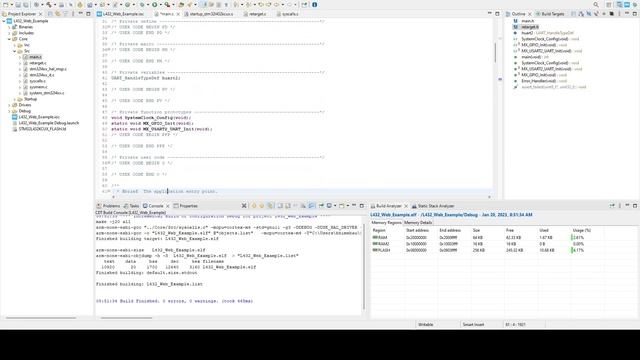The height and width of the screenshot is (360, 640).
Task: Click Hide Fields icon in Outline toolbar
Action: (x=589, y=14)
